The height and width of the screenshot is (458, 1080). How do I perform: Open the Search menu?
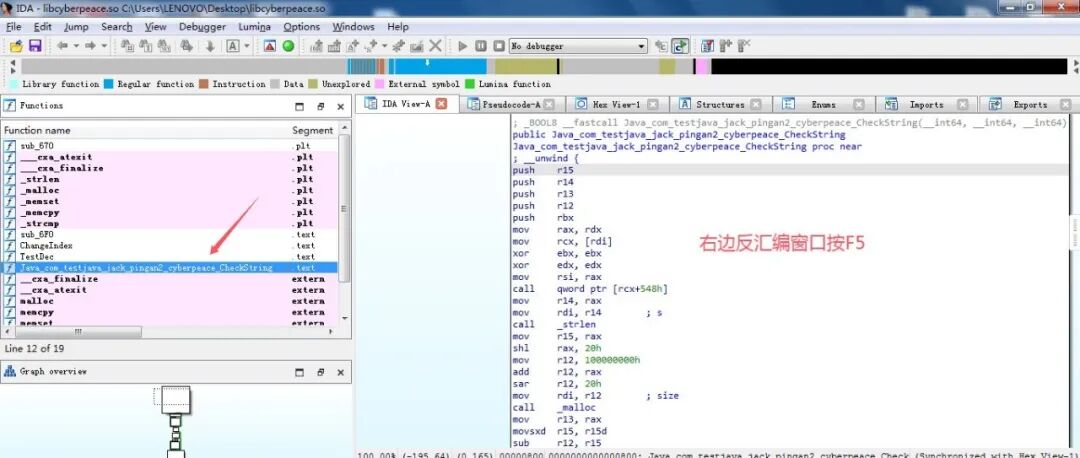(x=116, y=27)
